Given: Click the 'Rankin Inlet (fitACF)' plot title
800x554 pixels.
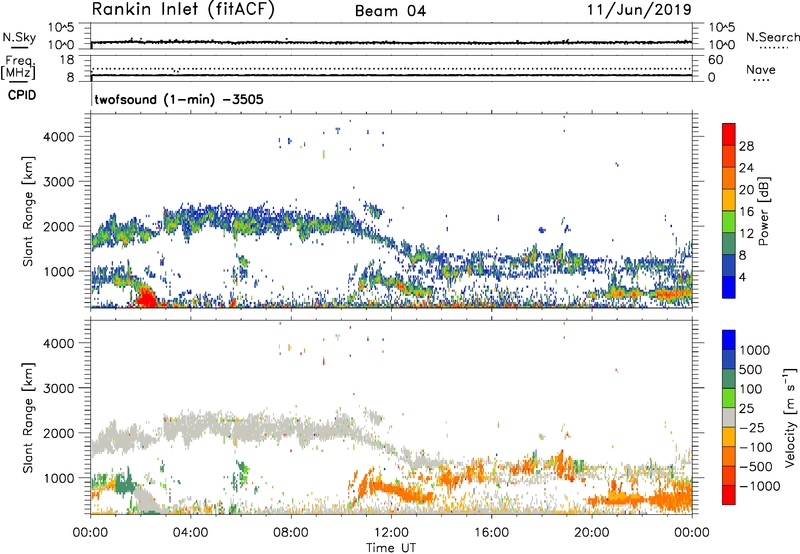Looking at the screenshot, I should [x=183, y=10].
